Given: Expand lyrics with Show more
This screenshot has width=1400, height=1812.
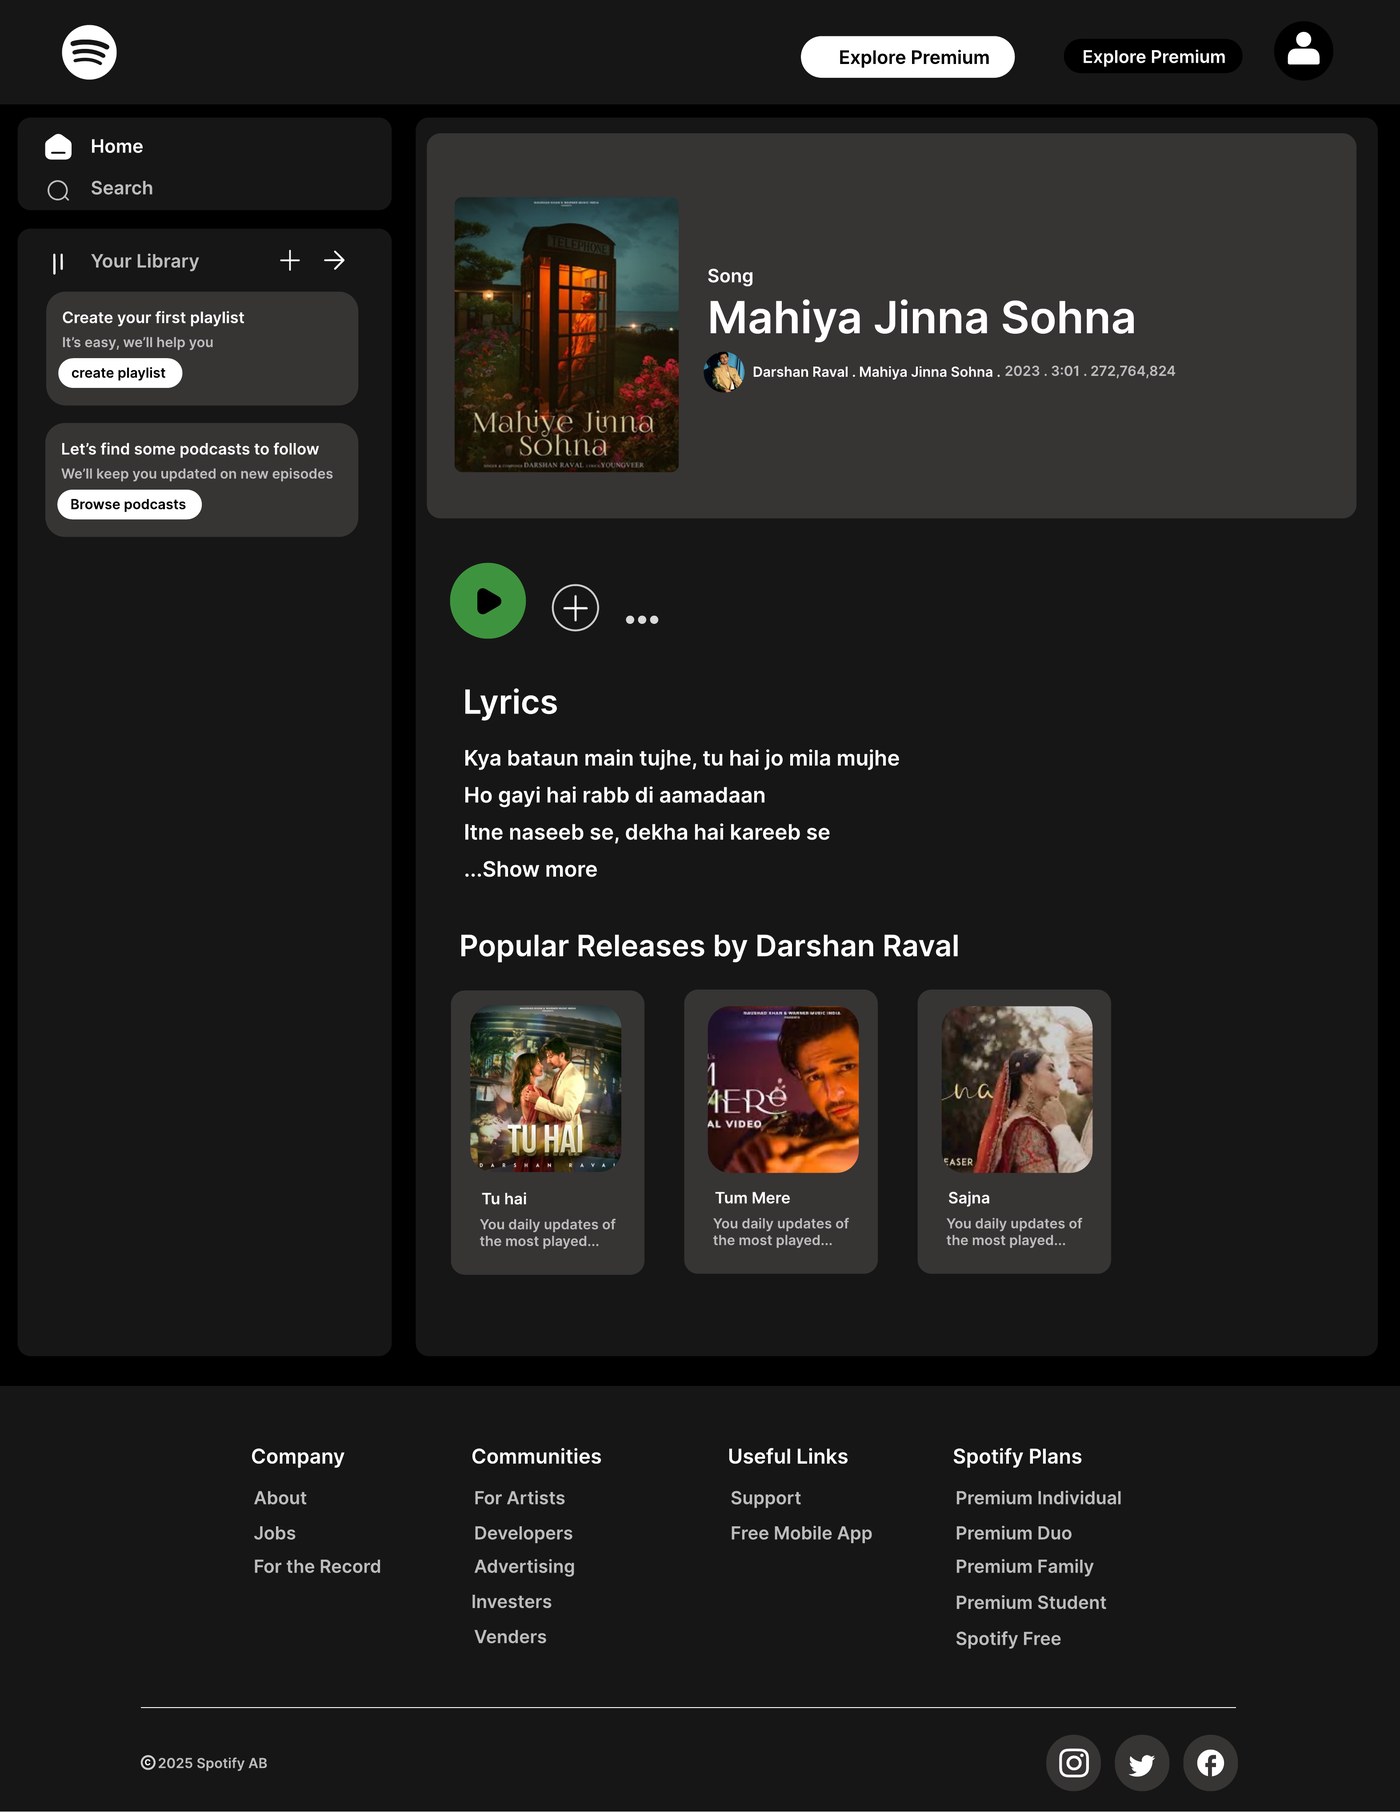Looking at the screenshot, I should click(x=531, y=869).
